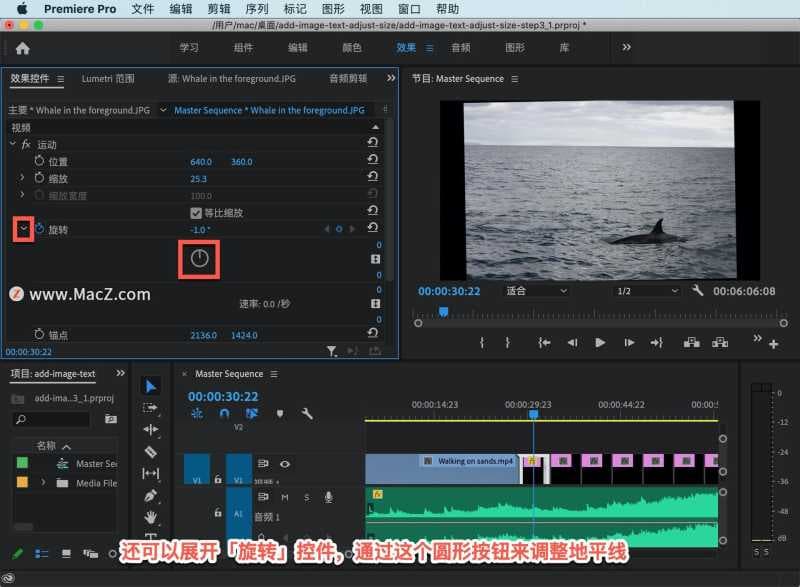The image size is (800, 587).
Task: Click the circular rotation dial button
Action: pos(198,259)
